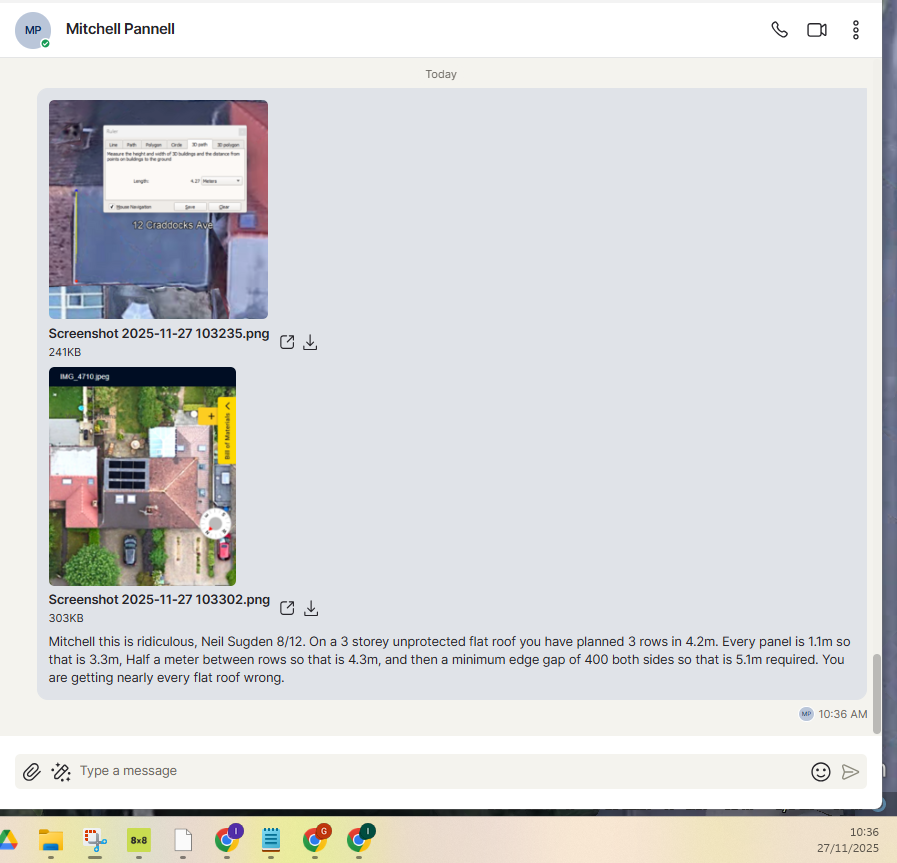Click the paperclip attach file icon

click(32, 771)
